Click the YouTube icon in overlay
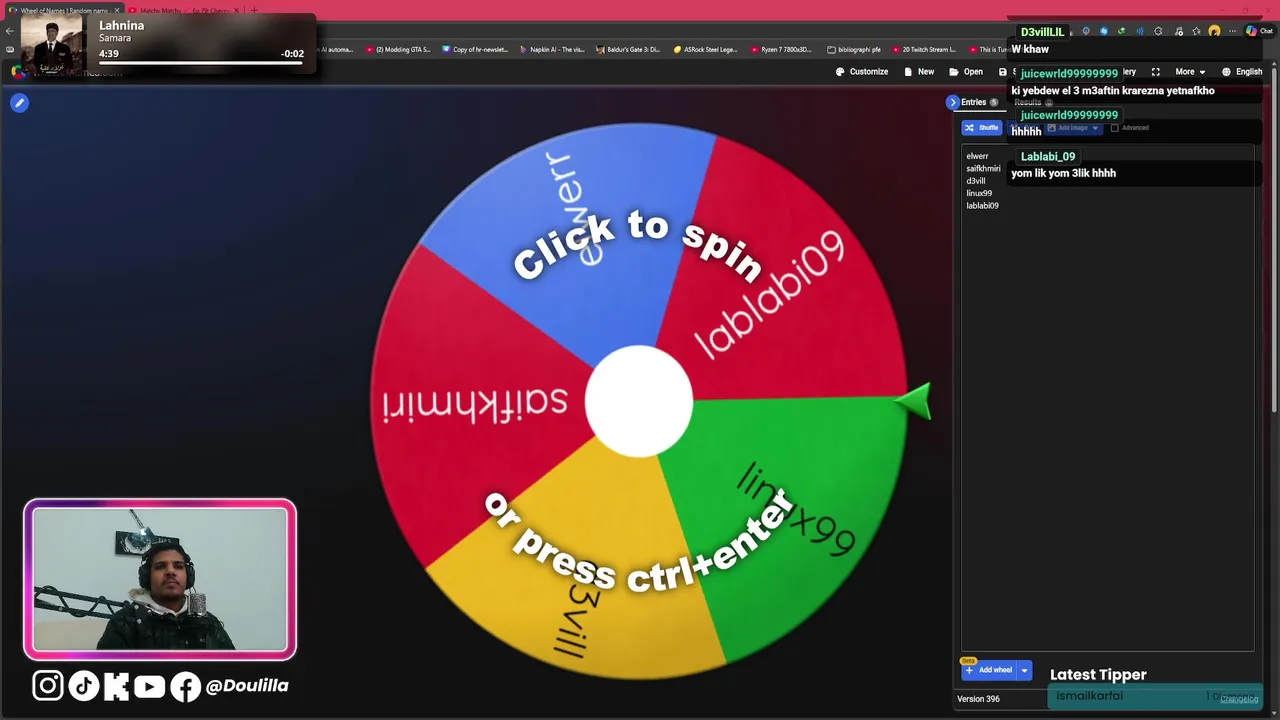 [x=149, y=686]
